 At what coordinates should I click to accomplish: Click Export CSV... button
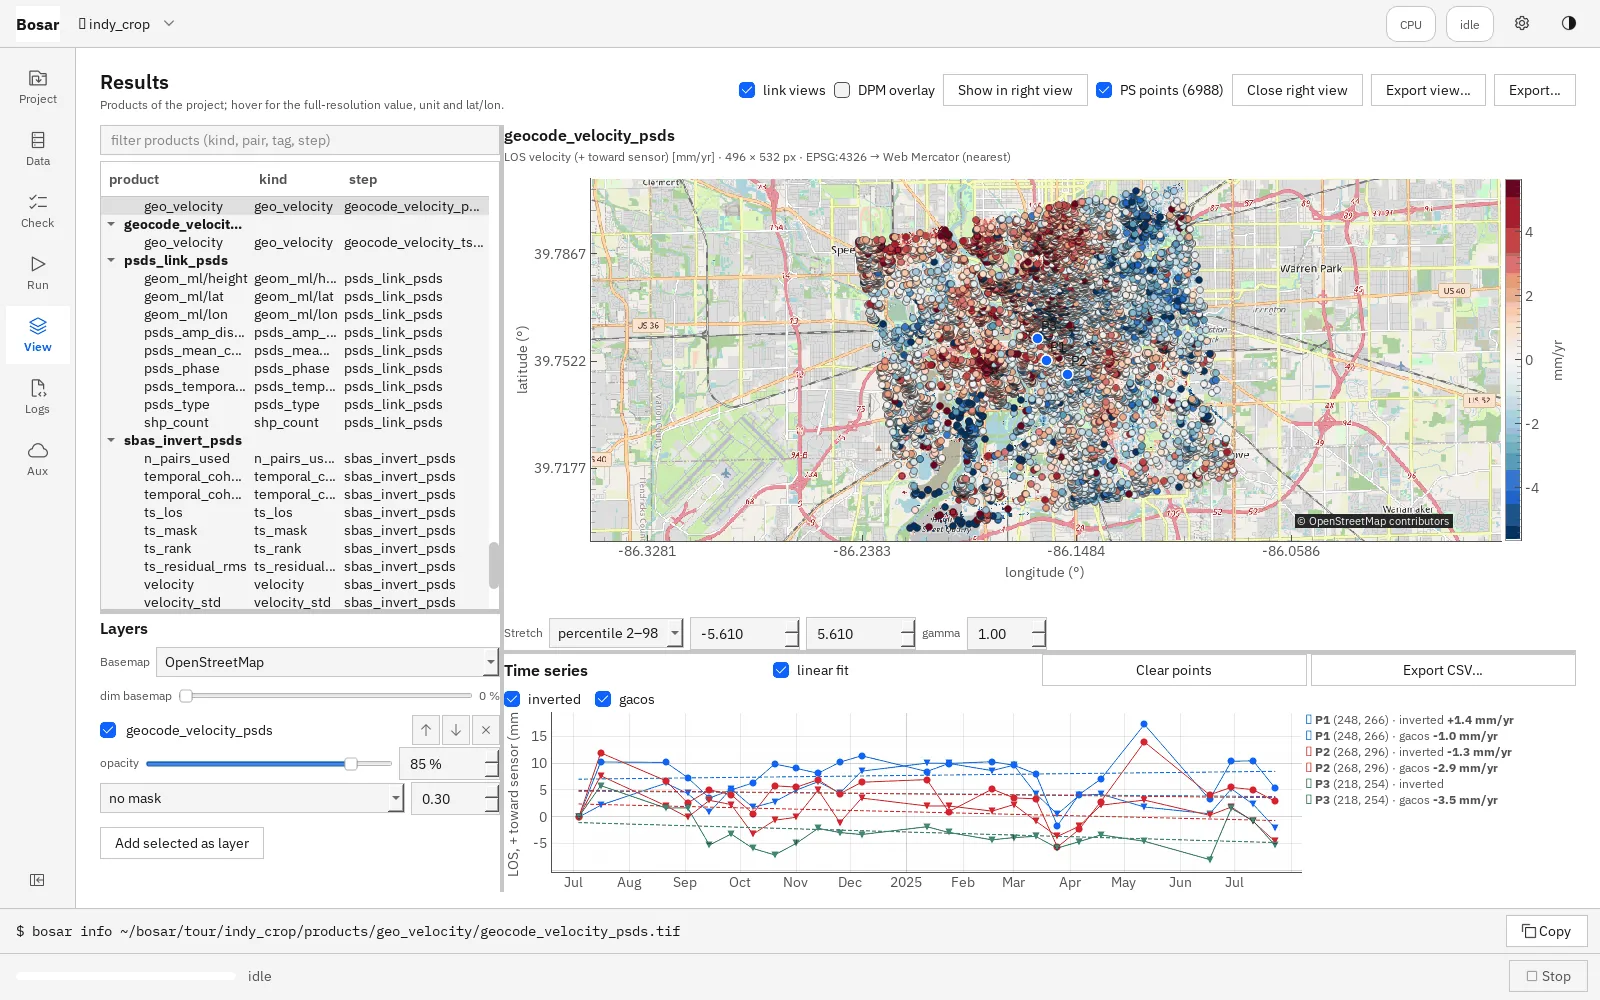(1443, 670)
